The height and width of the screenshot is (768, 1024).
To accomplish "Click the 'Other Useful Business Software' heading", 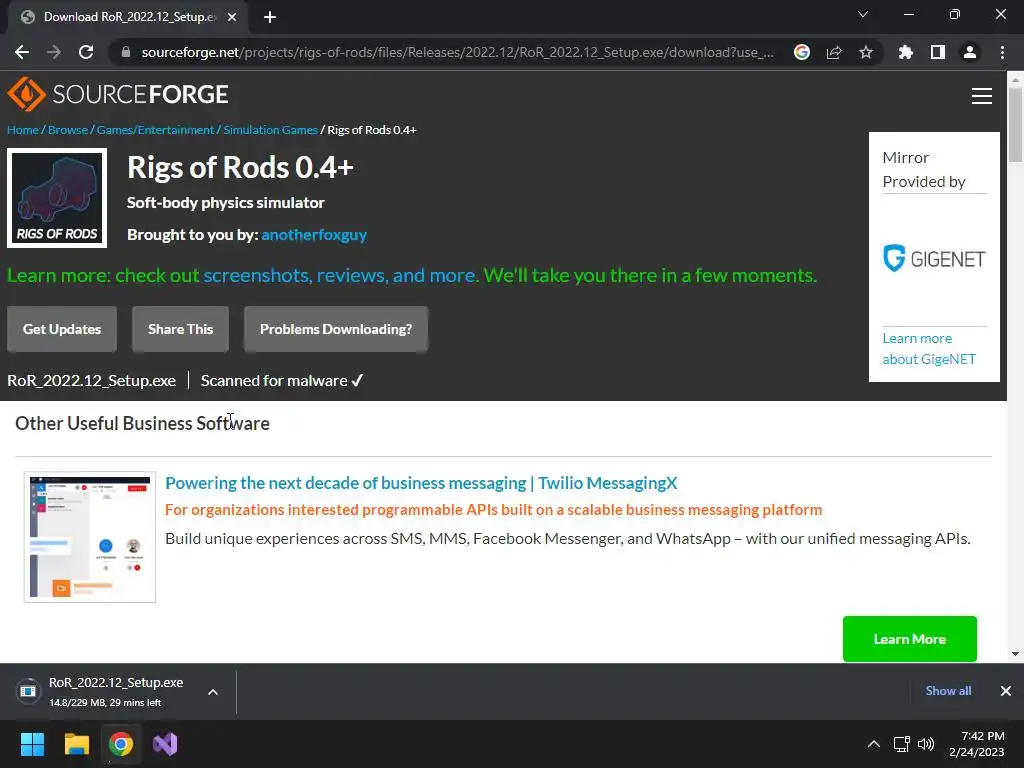I will [142, 423].
